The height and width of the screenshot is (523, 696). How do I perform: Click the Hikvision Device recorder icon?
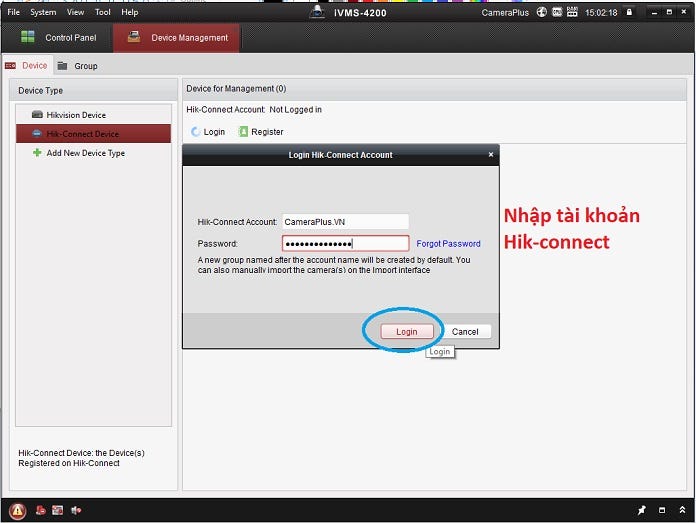(37, 115)
